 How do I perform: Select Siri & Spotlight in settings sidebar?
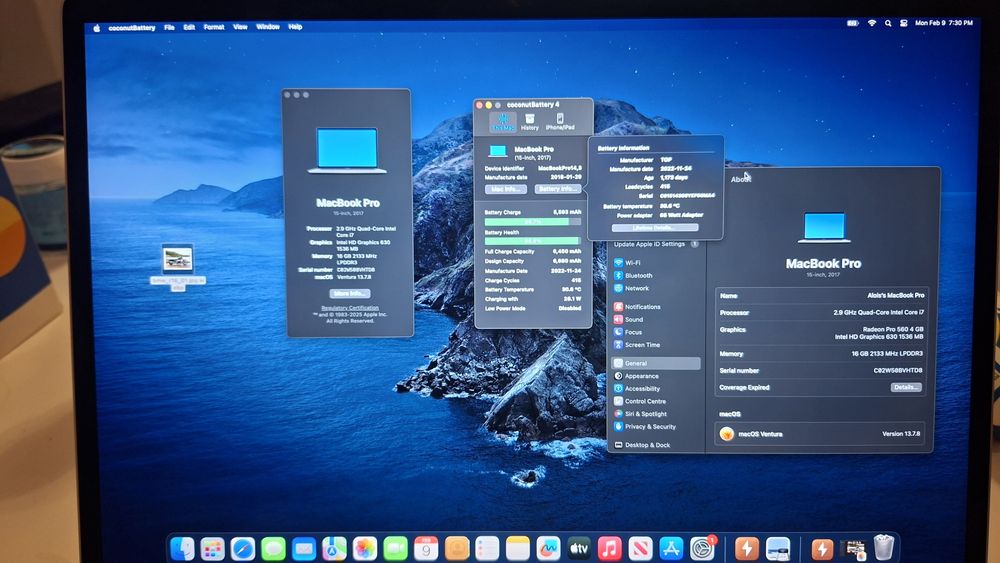(656, 414)
